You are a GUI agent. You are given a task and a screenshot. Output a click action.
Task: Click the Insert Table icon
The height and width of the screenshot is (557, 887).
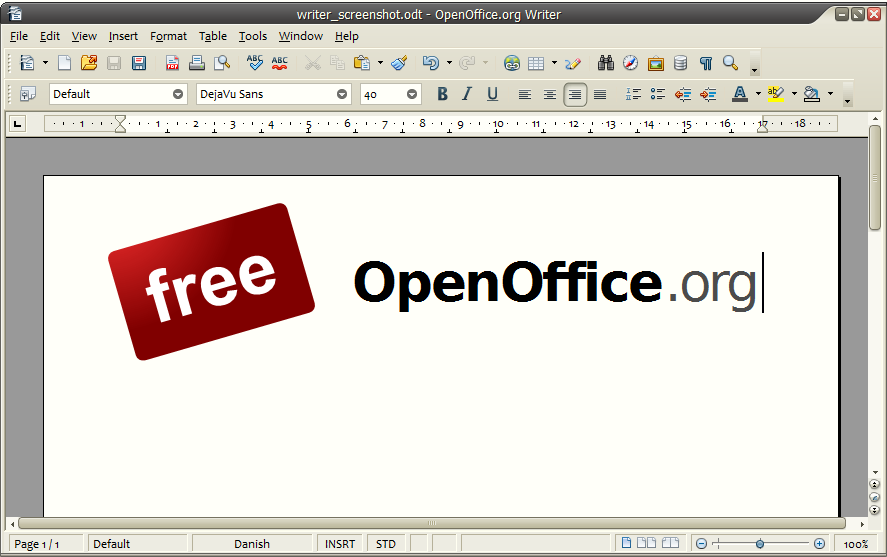(x=536, y=63)
